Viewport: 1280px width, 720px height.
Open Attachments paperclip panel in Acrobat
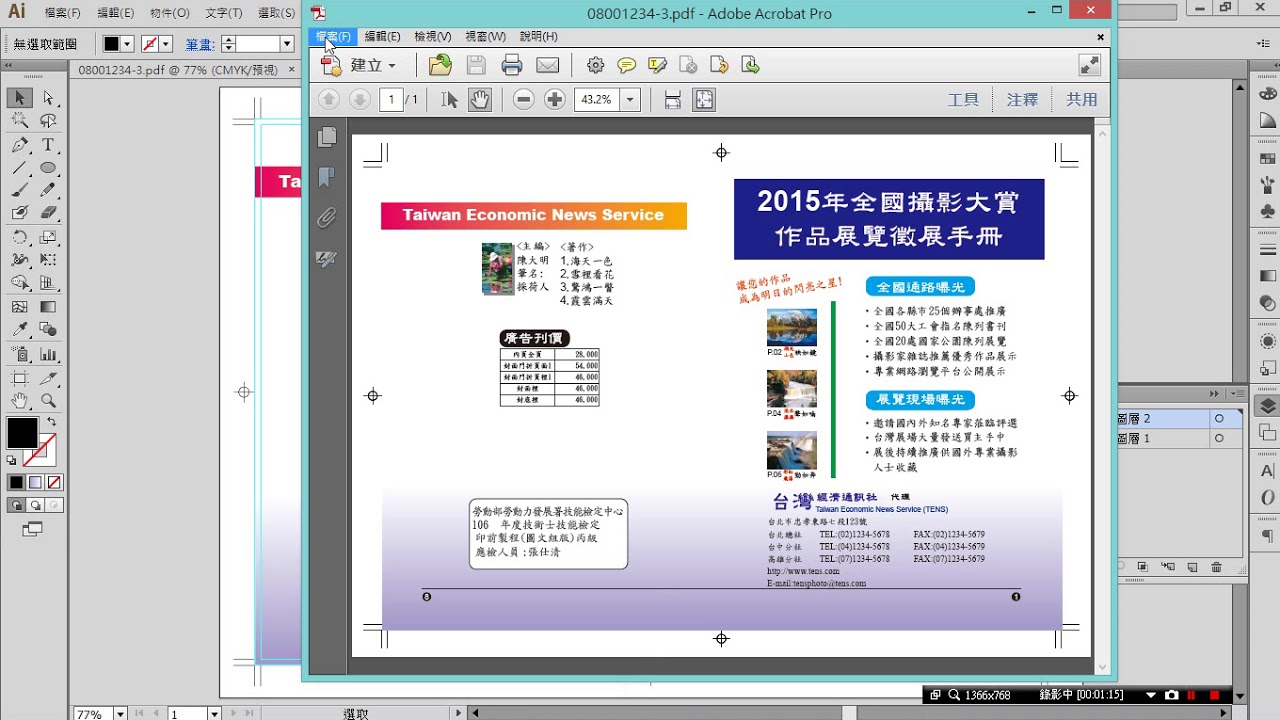tap(326, 218)
